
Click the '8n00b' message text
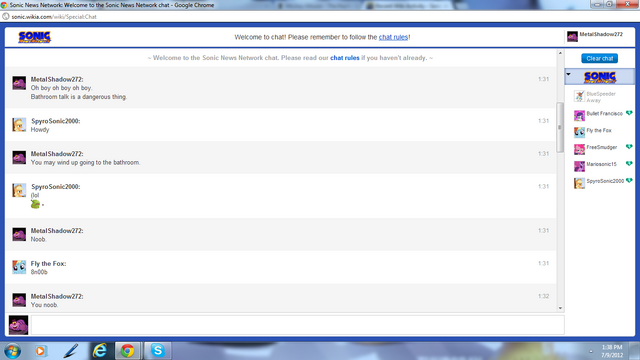click(x=39, y=272)
